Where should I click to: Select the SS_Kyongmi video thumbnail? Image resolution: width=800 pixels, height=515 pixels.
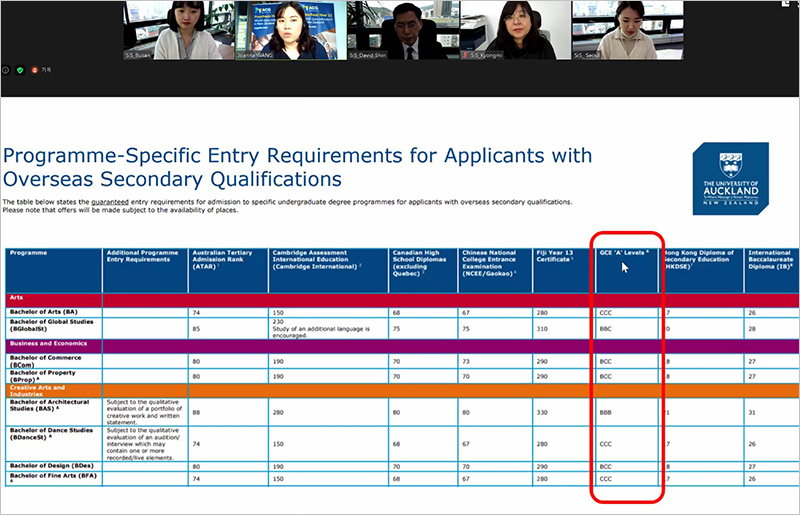[x=515, y=30]
